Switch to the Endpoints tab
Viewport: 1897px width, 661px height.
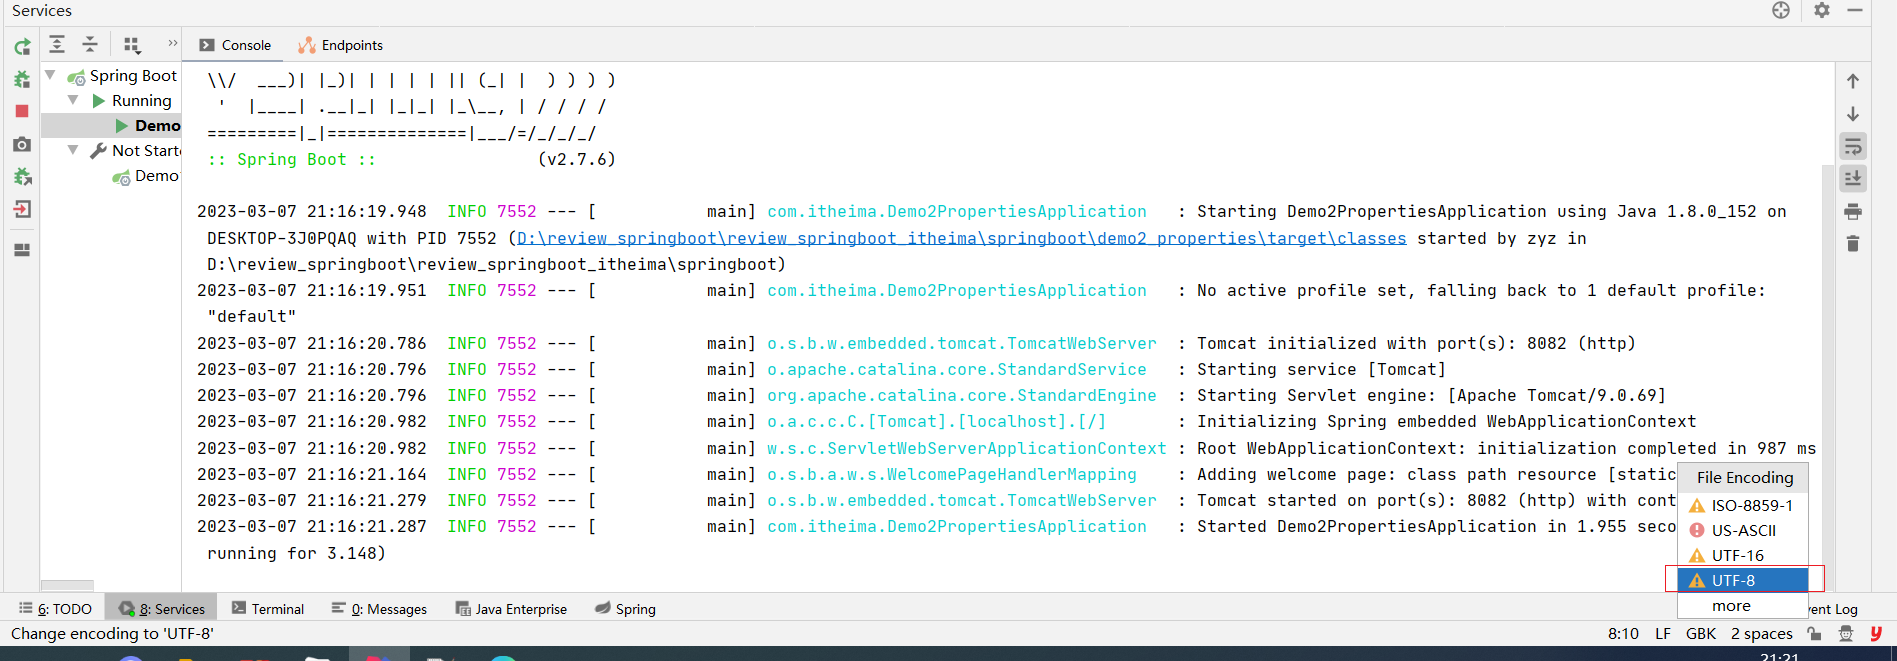341,45
